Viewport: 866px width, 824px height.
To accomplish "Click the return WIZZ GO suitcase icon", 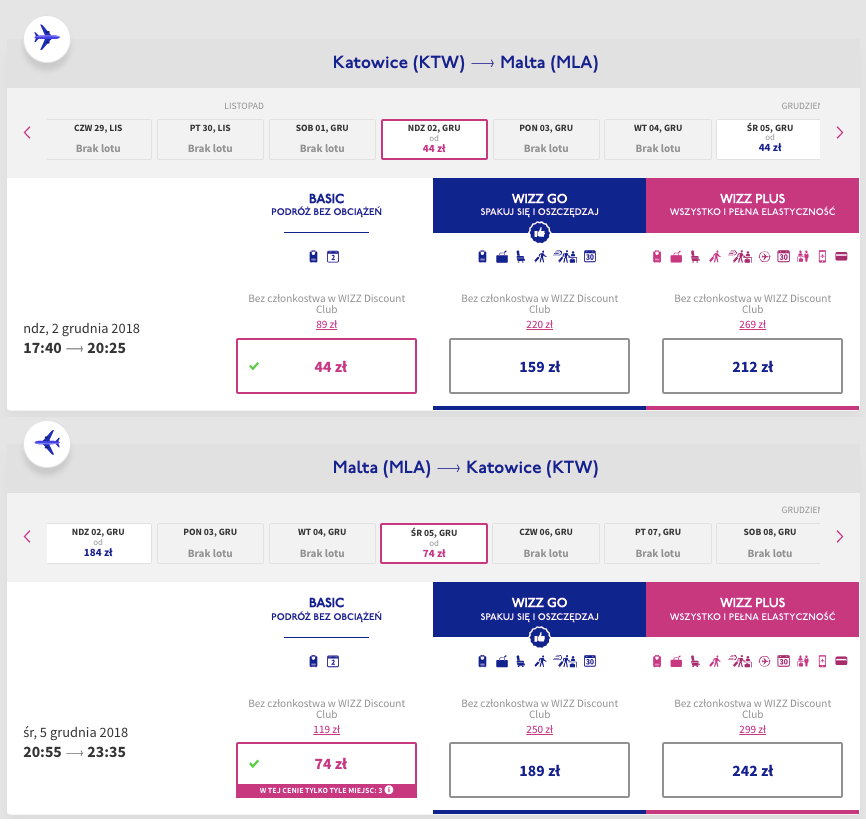I will click(502, 662).
